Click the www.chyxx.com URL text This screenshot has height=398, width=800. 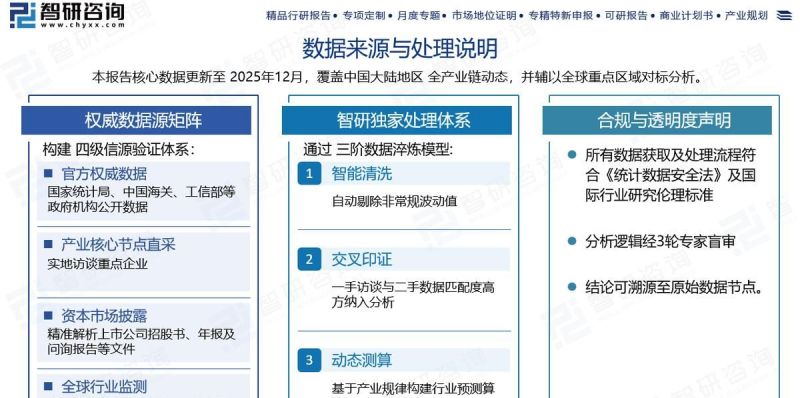pos(84,24)
